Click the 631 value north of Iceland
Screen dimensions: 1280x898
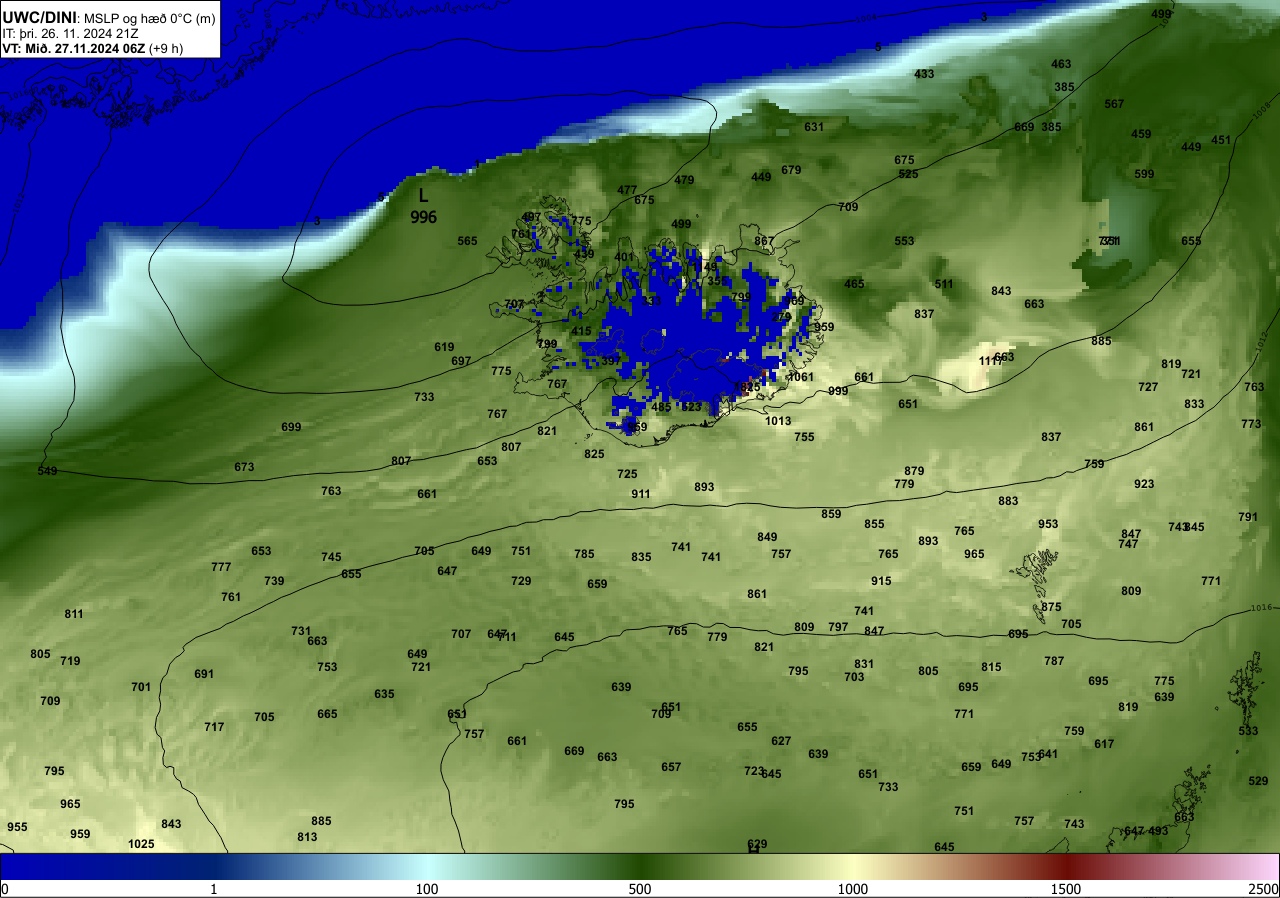(814, 128)
